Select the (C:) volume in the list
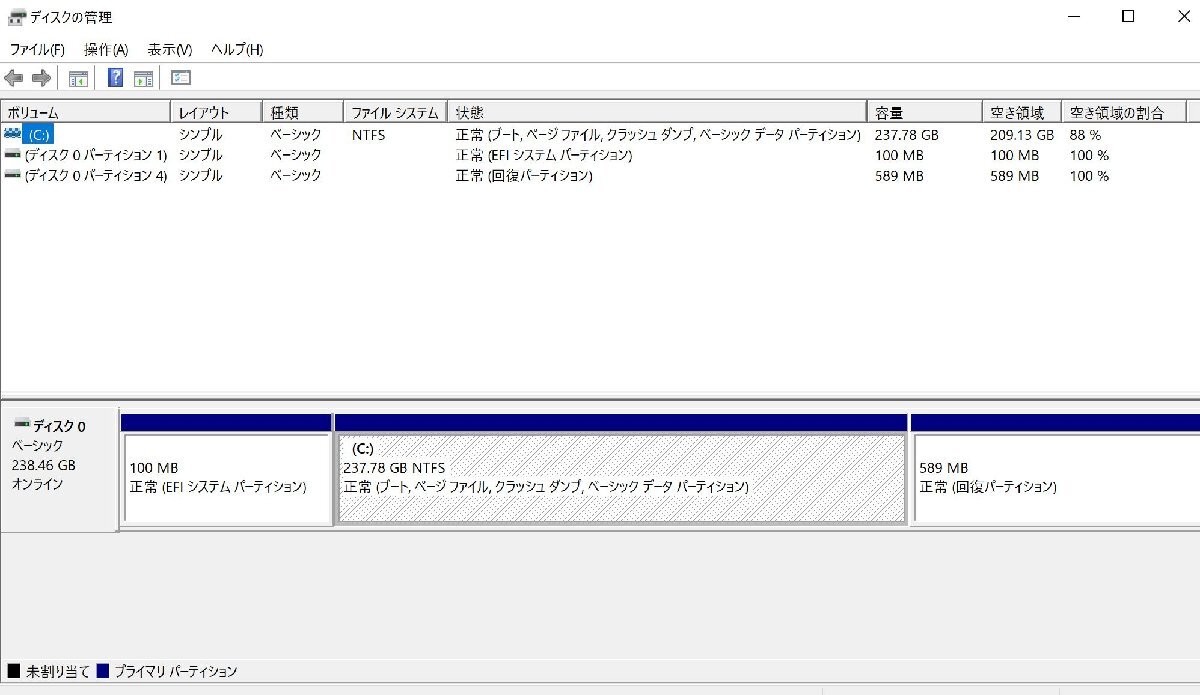The height and width of the screenshot is (695, 1200). pos(37,134)
